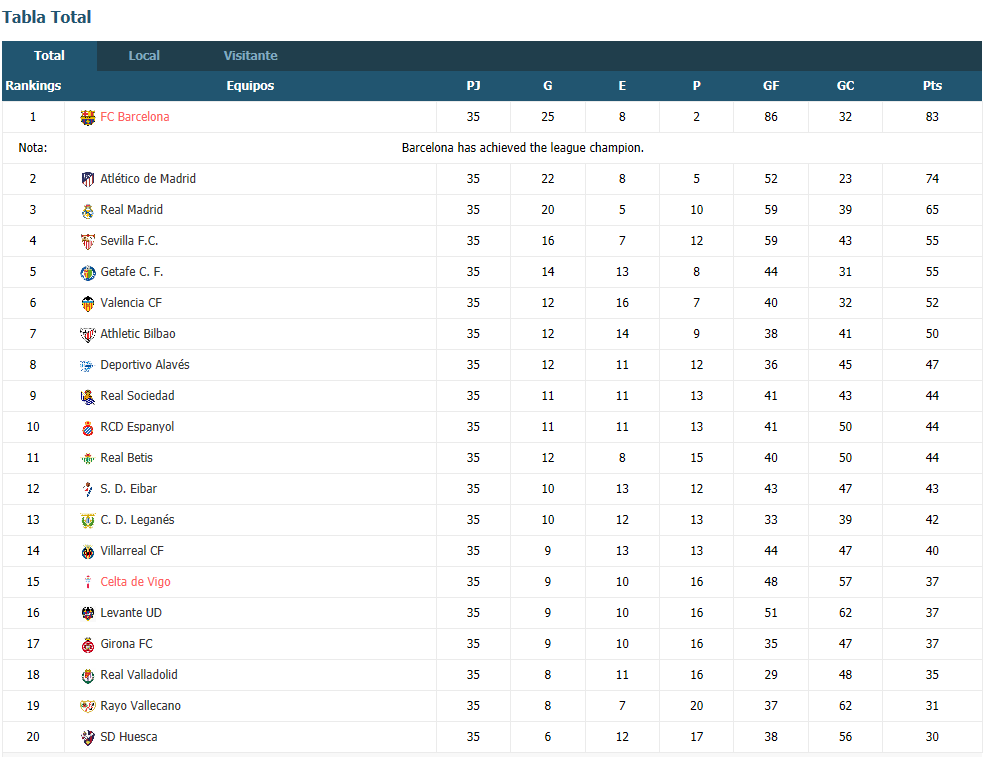Click the GC column header
991x757 pixels.
(x=846, y=85)
